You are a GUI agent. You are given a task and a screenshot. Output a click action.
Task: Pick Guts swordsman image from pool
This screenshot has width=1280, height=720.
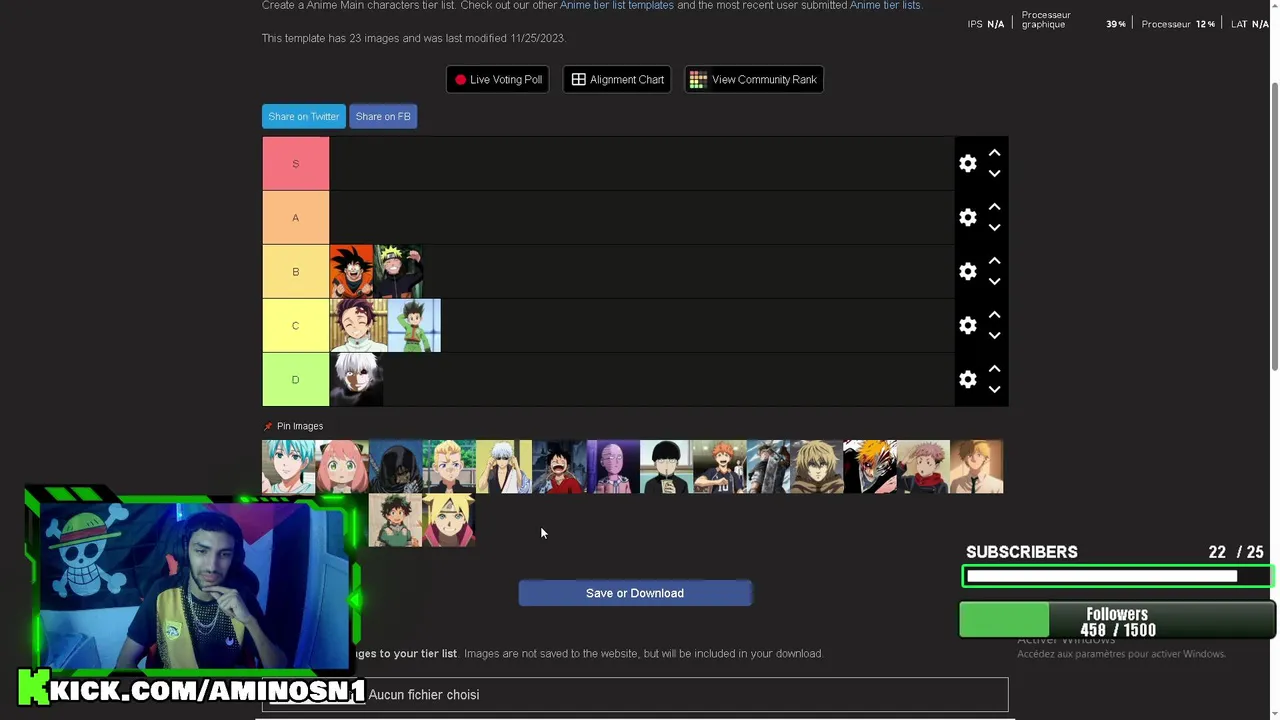click(x=767, y=467)
